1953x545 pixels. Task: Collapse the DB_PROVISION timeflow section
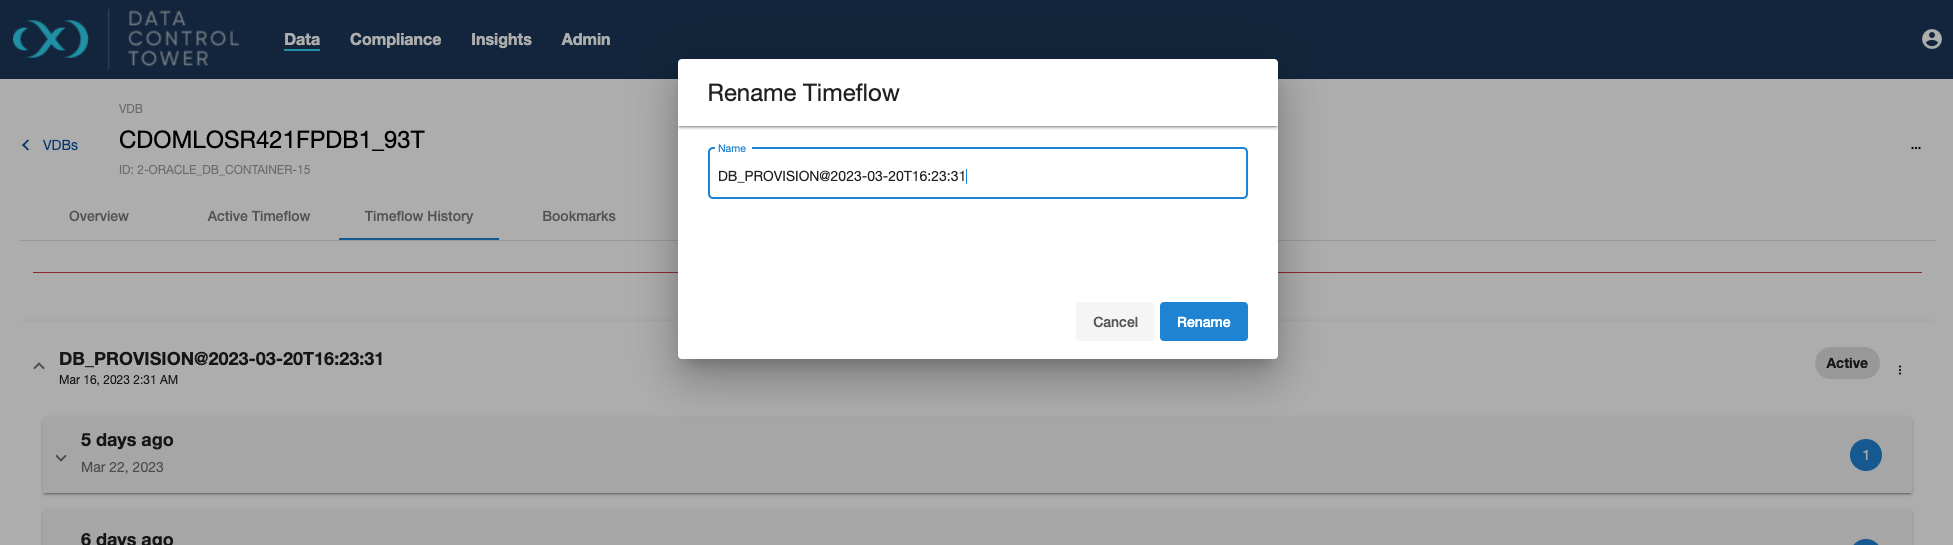click(x=39, y=366)
